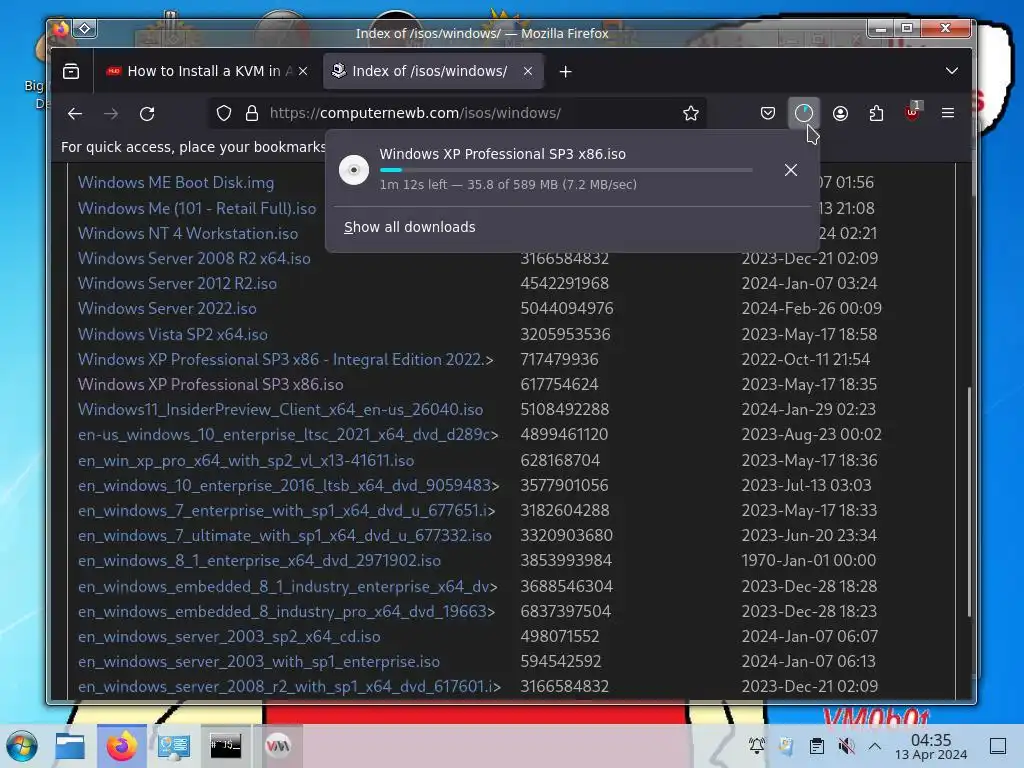
Task: Open Firefox hamburger menu
Action: click(x=948, y=113)
